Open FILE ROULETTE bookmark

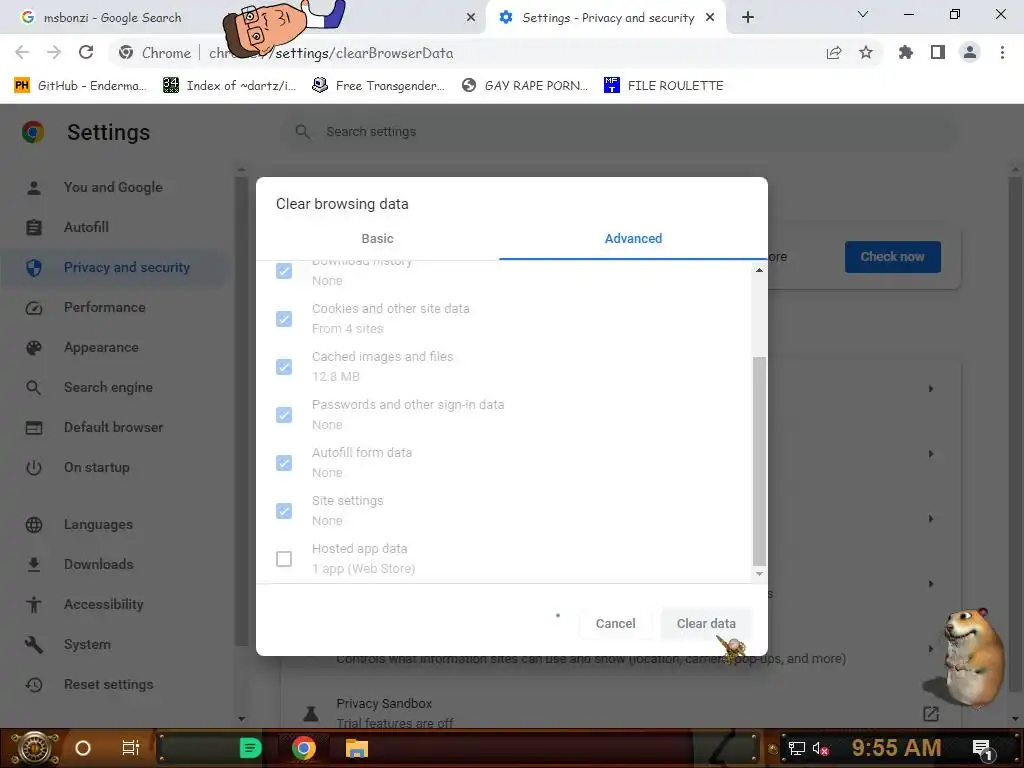tap(664, 86)
